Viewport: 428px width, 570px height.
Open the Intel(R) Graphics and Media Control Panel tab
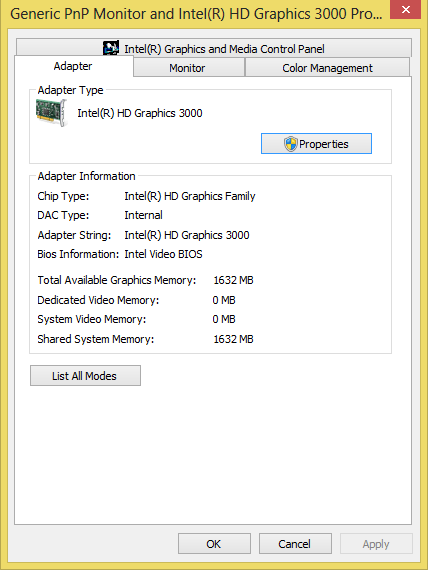coord(214,48)
